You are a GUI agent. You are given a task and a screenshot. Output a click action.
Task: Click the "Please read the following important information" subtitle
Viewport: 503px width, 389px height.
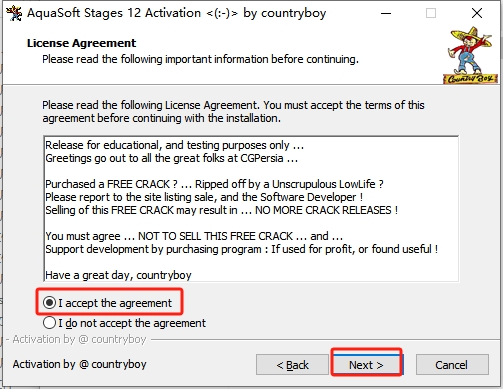pyautogui.click(x=200, y=59)
